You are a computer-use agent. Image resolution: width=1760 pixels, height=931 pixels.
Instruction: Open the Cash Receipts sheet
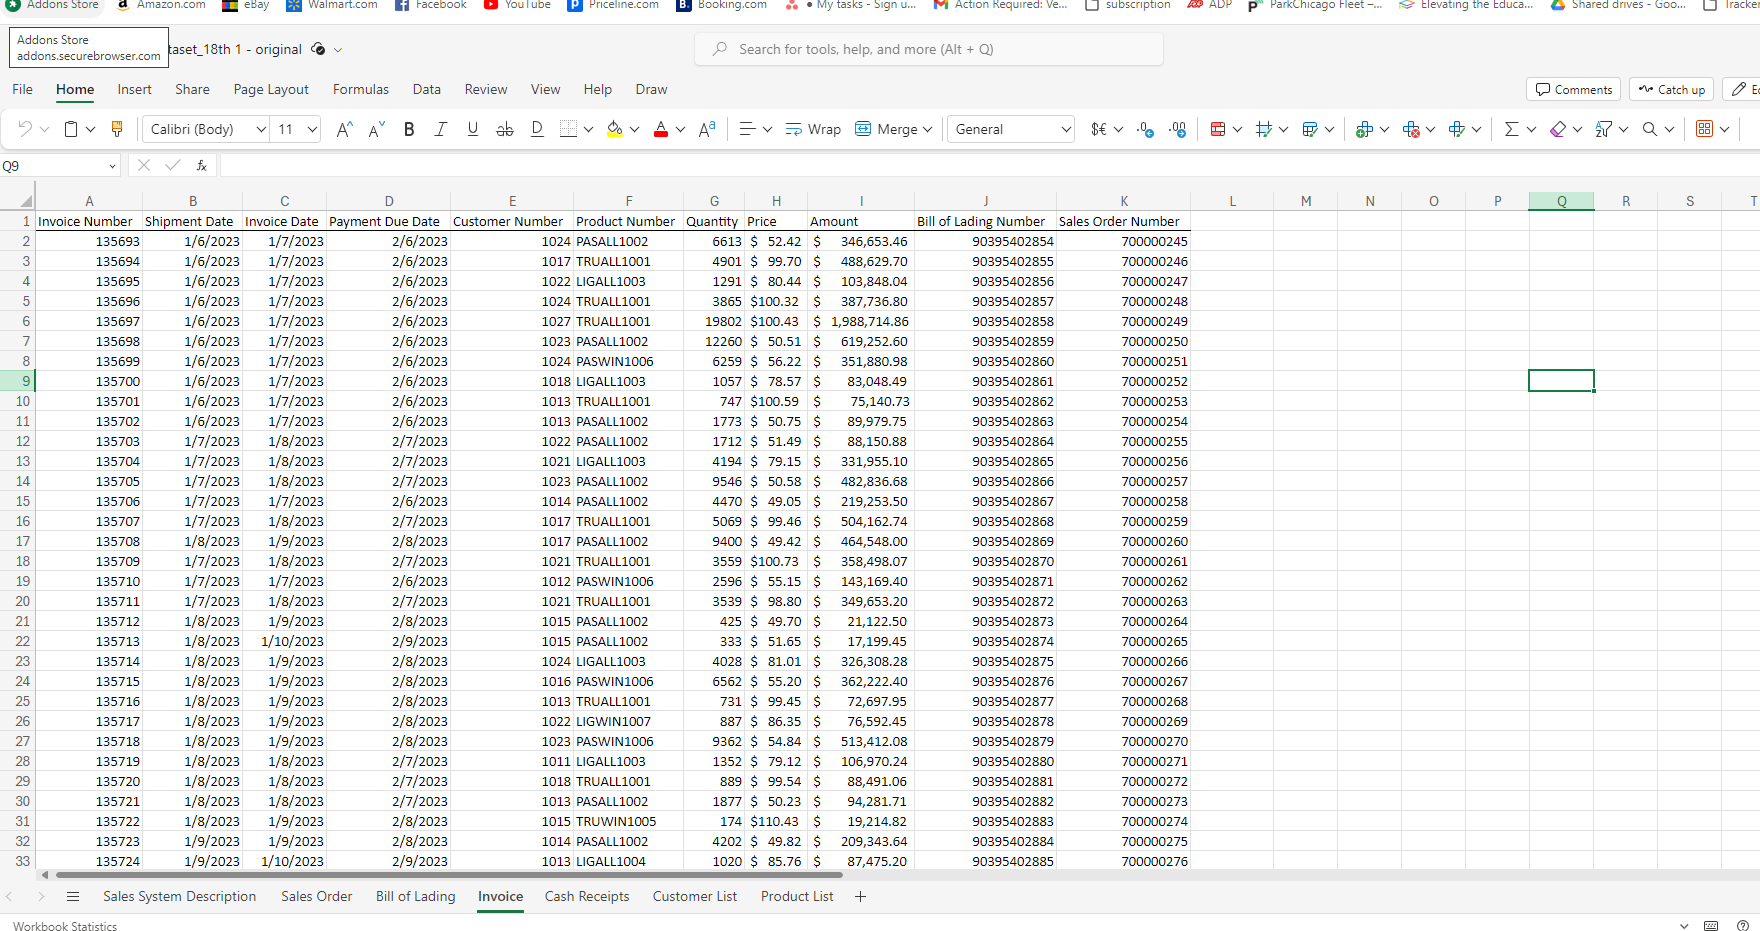point(587,896)
